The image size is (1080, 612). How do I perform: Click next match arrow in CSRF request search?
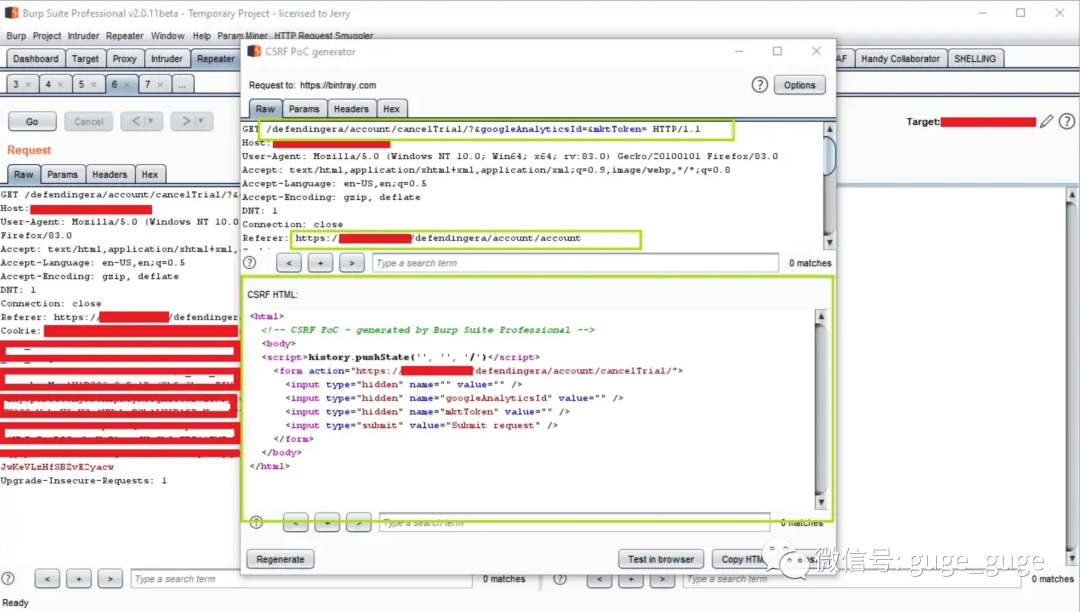pos(351,263)
